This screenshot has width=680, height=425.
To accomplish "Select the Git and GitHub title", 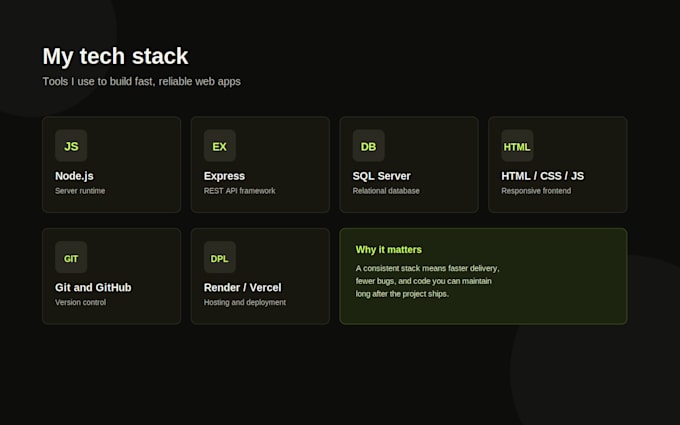I will pos(93,288).
